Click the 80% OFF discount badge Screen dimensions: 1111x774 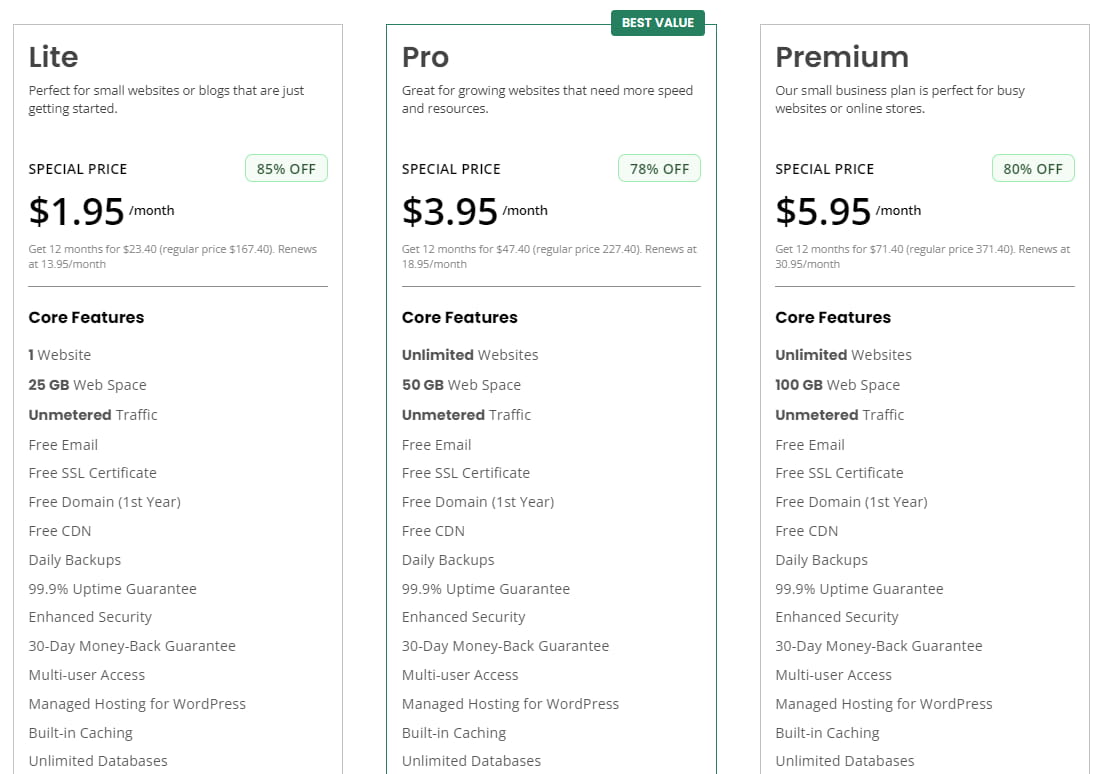(x=1032, y=169)
